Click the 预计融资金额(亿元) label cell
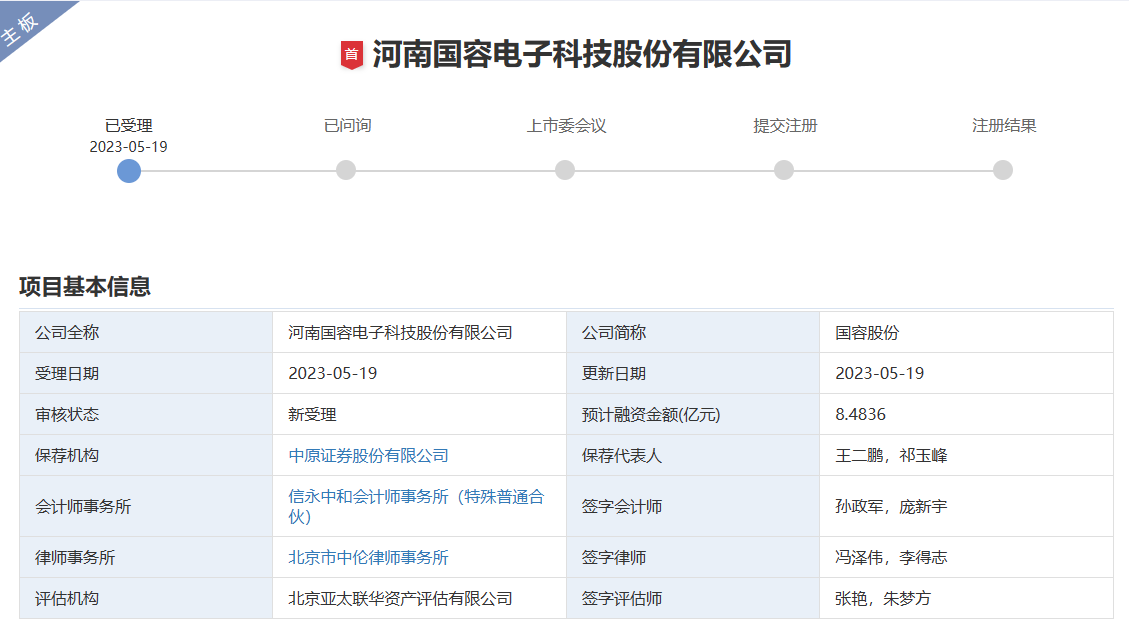 point(693,415)
